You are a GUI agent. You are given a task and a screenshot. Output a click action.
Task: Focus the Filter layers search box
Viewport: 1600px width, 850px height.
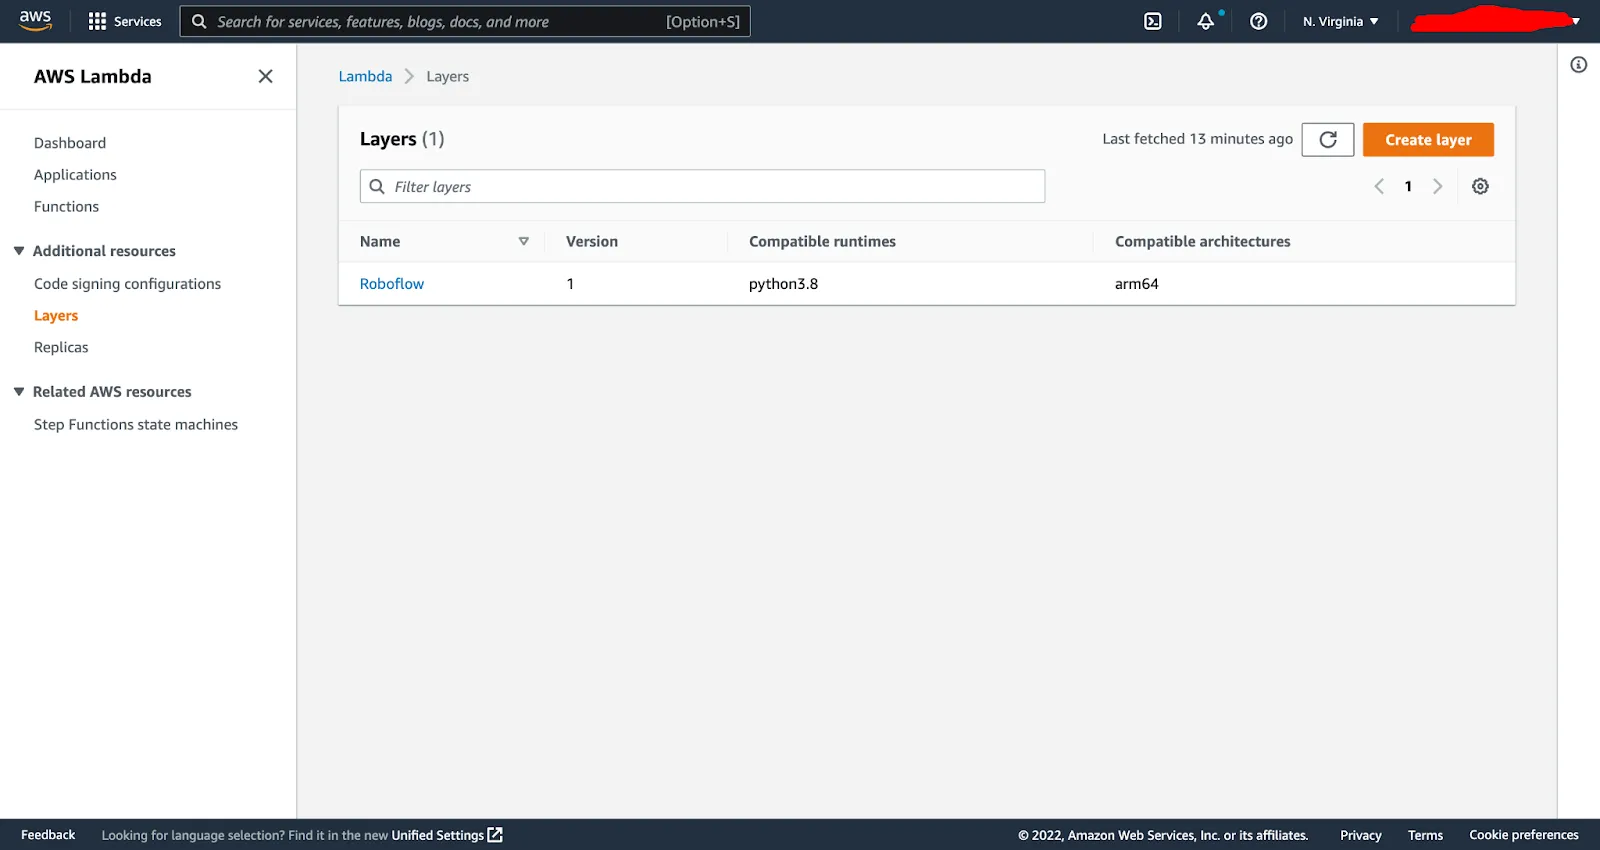pos(702,186)
